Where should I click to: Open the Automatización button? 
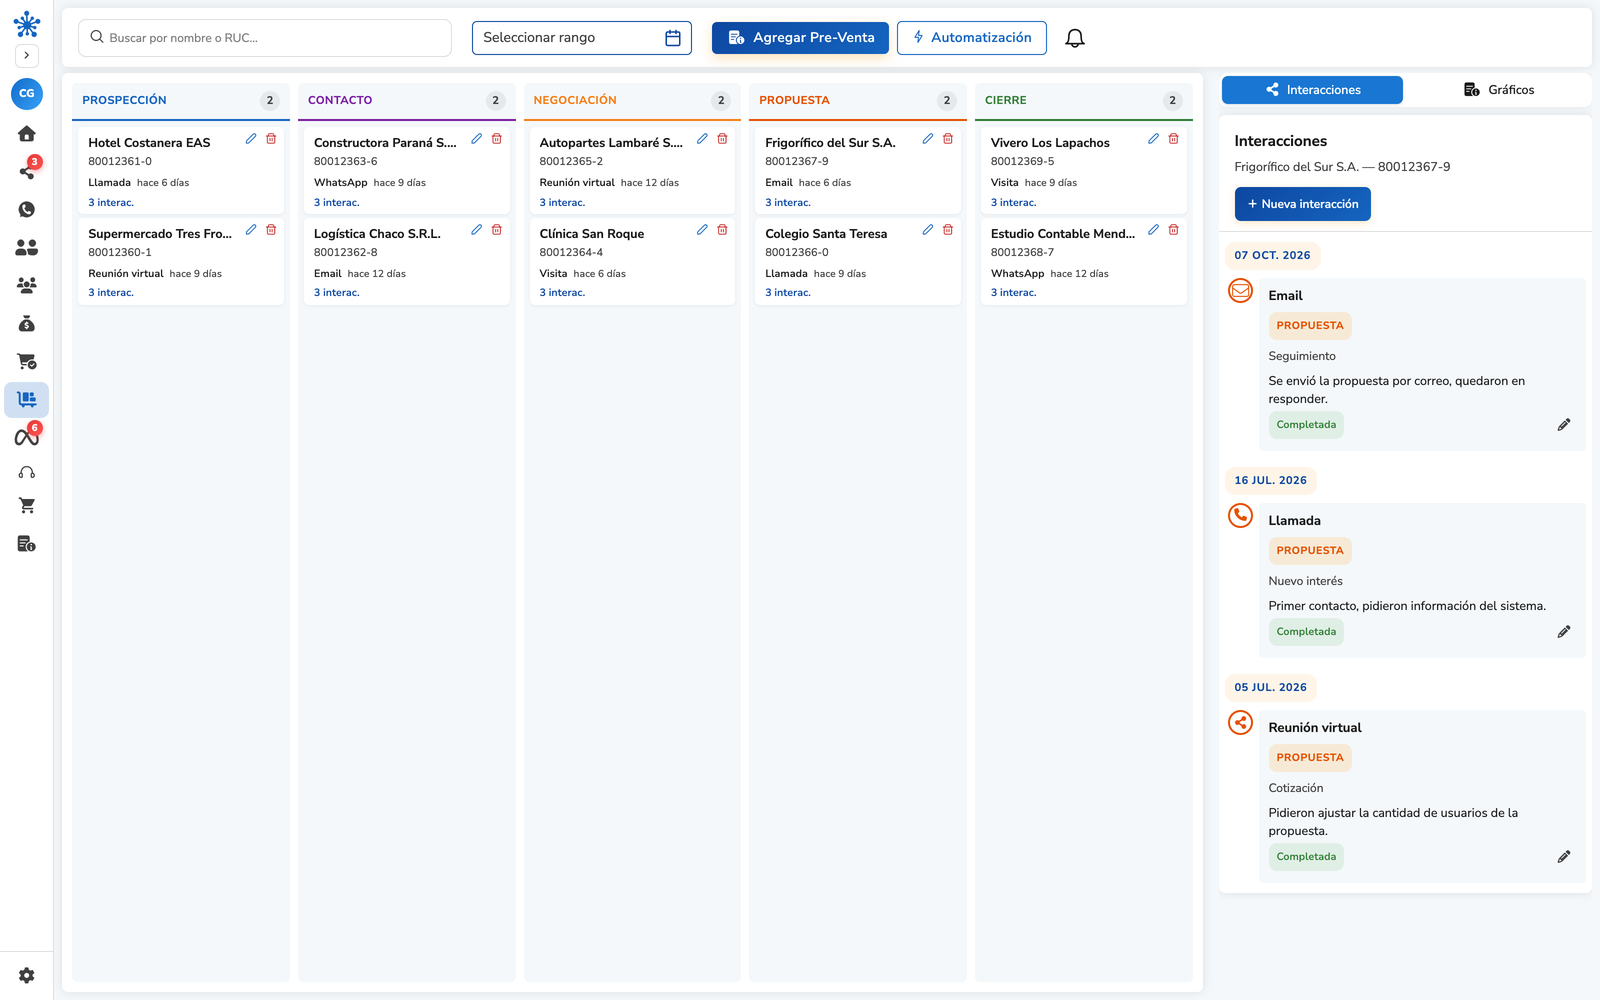click(972, 38)
